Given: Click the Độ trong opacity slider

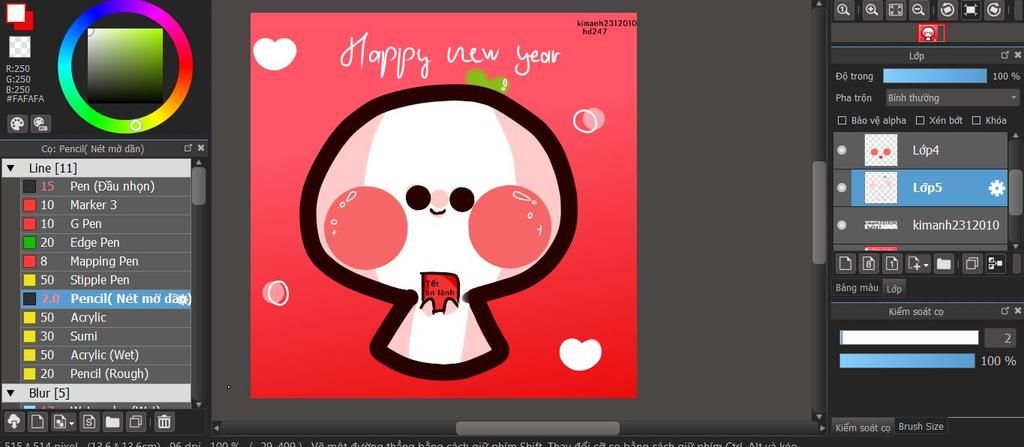Looking at the screenshot, I should (935, 76).
